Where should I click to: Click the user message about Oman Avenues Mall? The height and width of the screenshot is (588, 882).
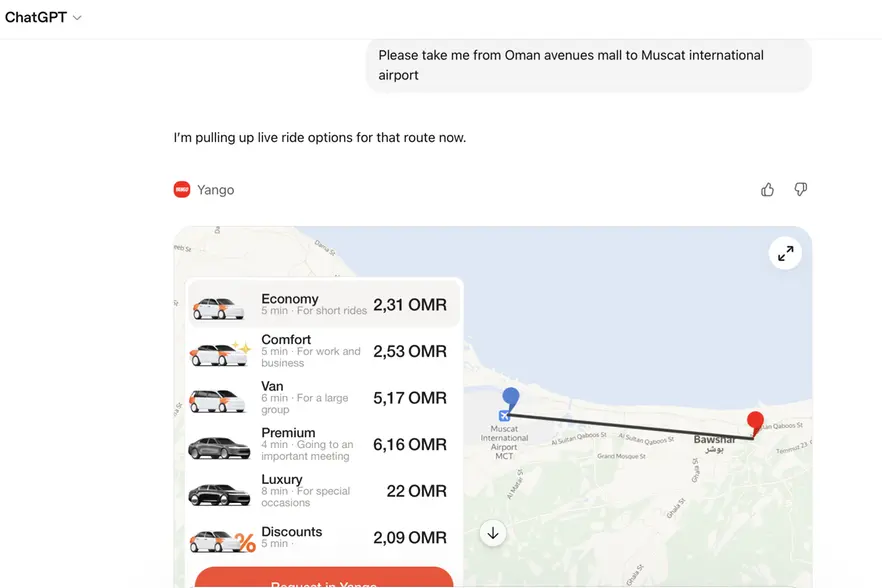[x=588, y=65]
